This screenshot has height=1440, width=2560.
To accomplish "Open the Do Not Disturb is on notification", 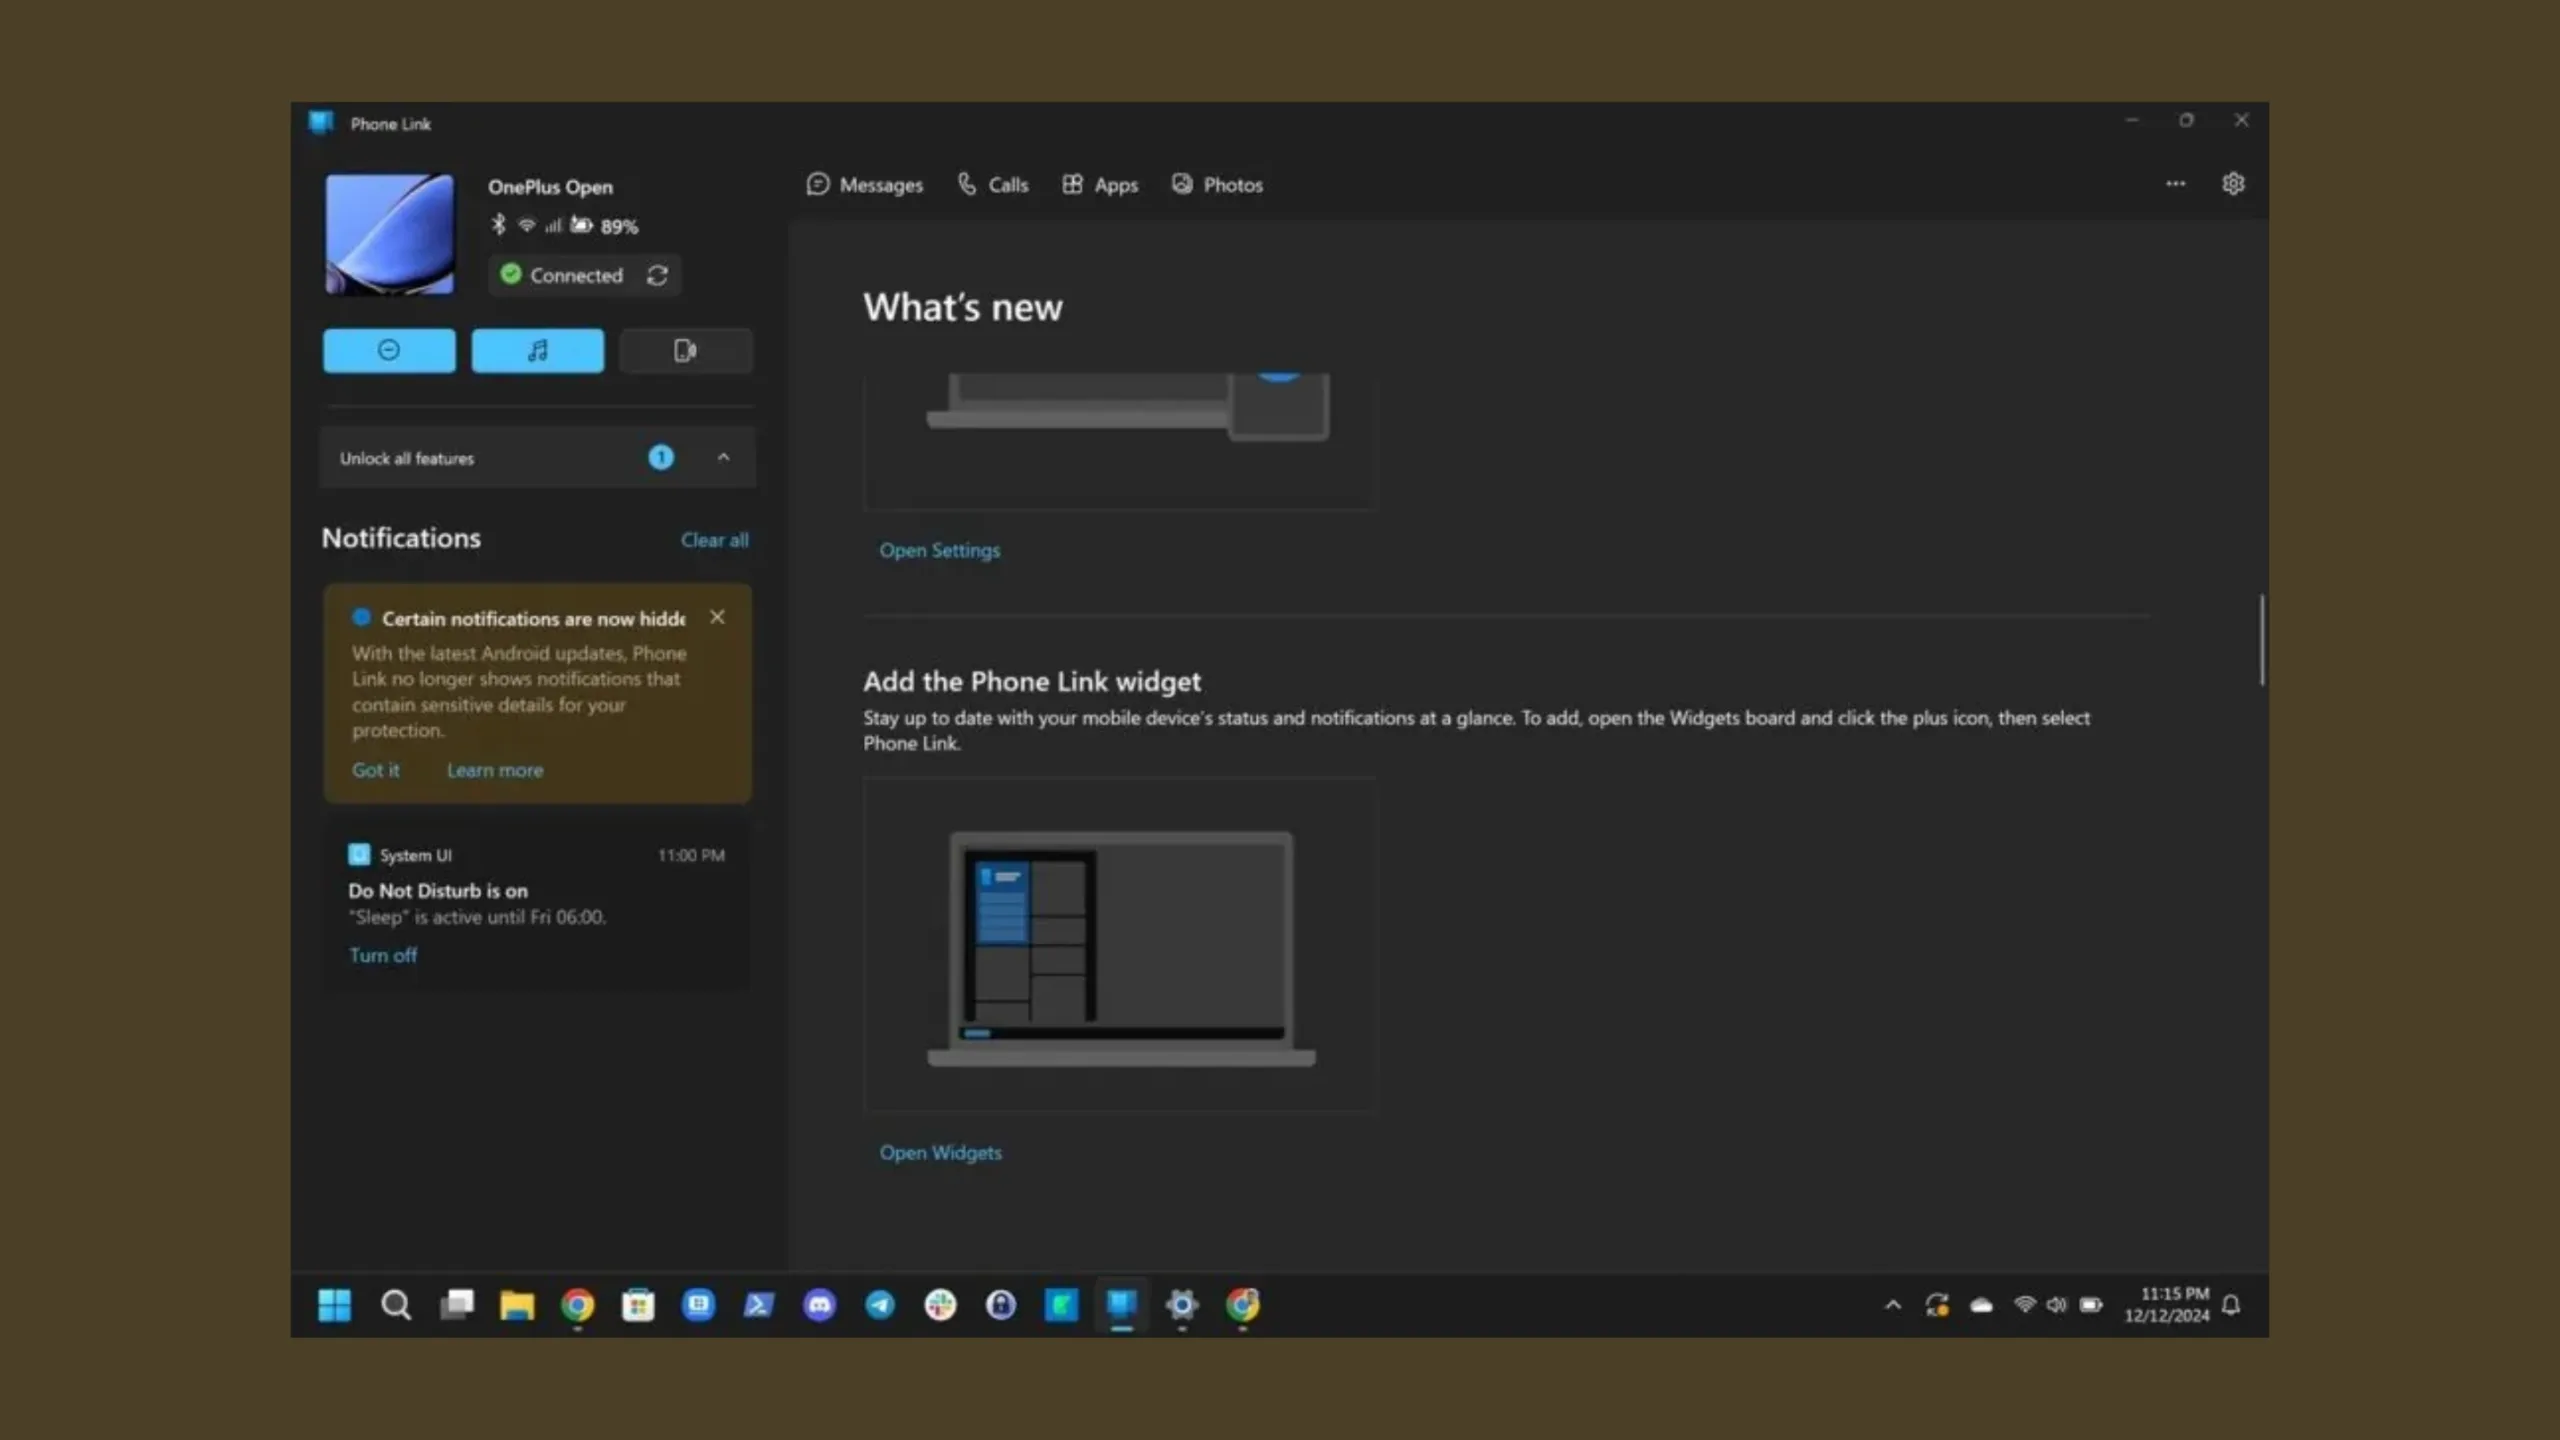I will tap(537, 907).
